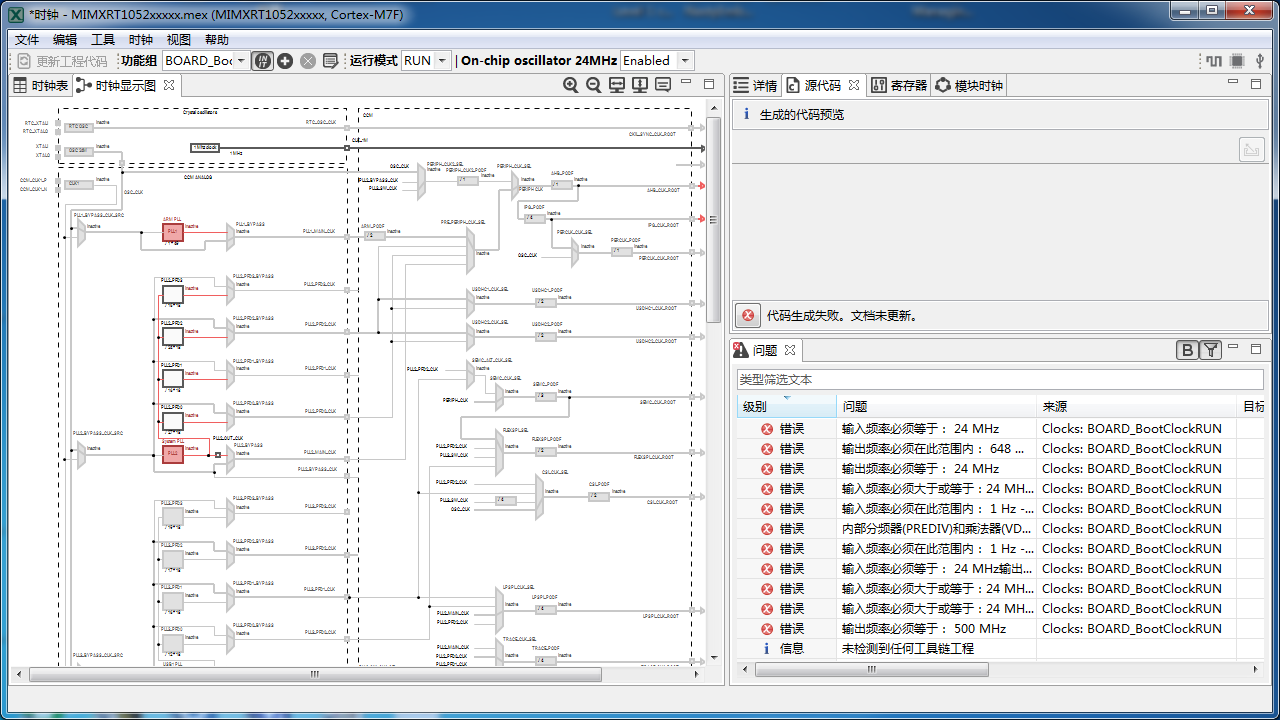Screen dimensions: 1280x720
Task: Click the greyed export code icon
Action: [x=1251, y=150]
